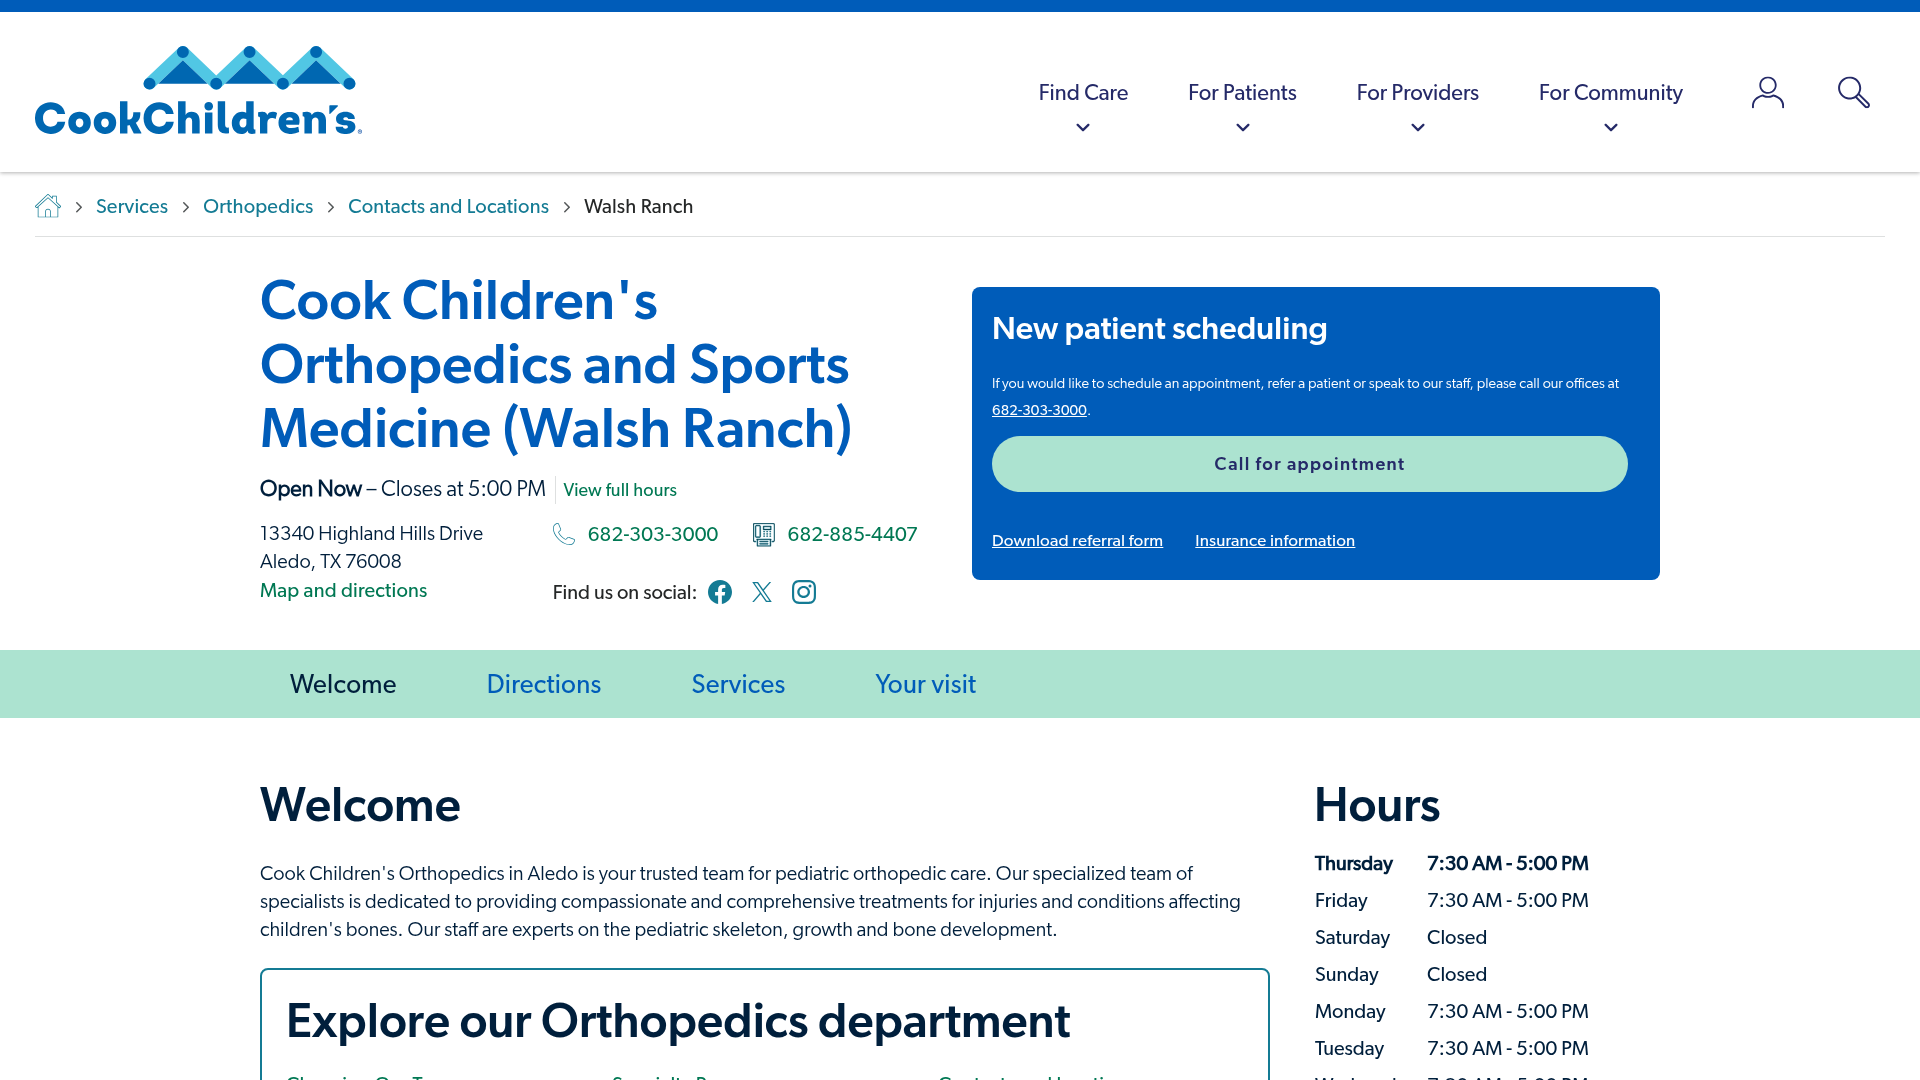Click the Call for appointment button
This screenshot has height=1080, width=1920.
tap(1309, 464)
